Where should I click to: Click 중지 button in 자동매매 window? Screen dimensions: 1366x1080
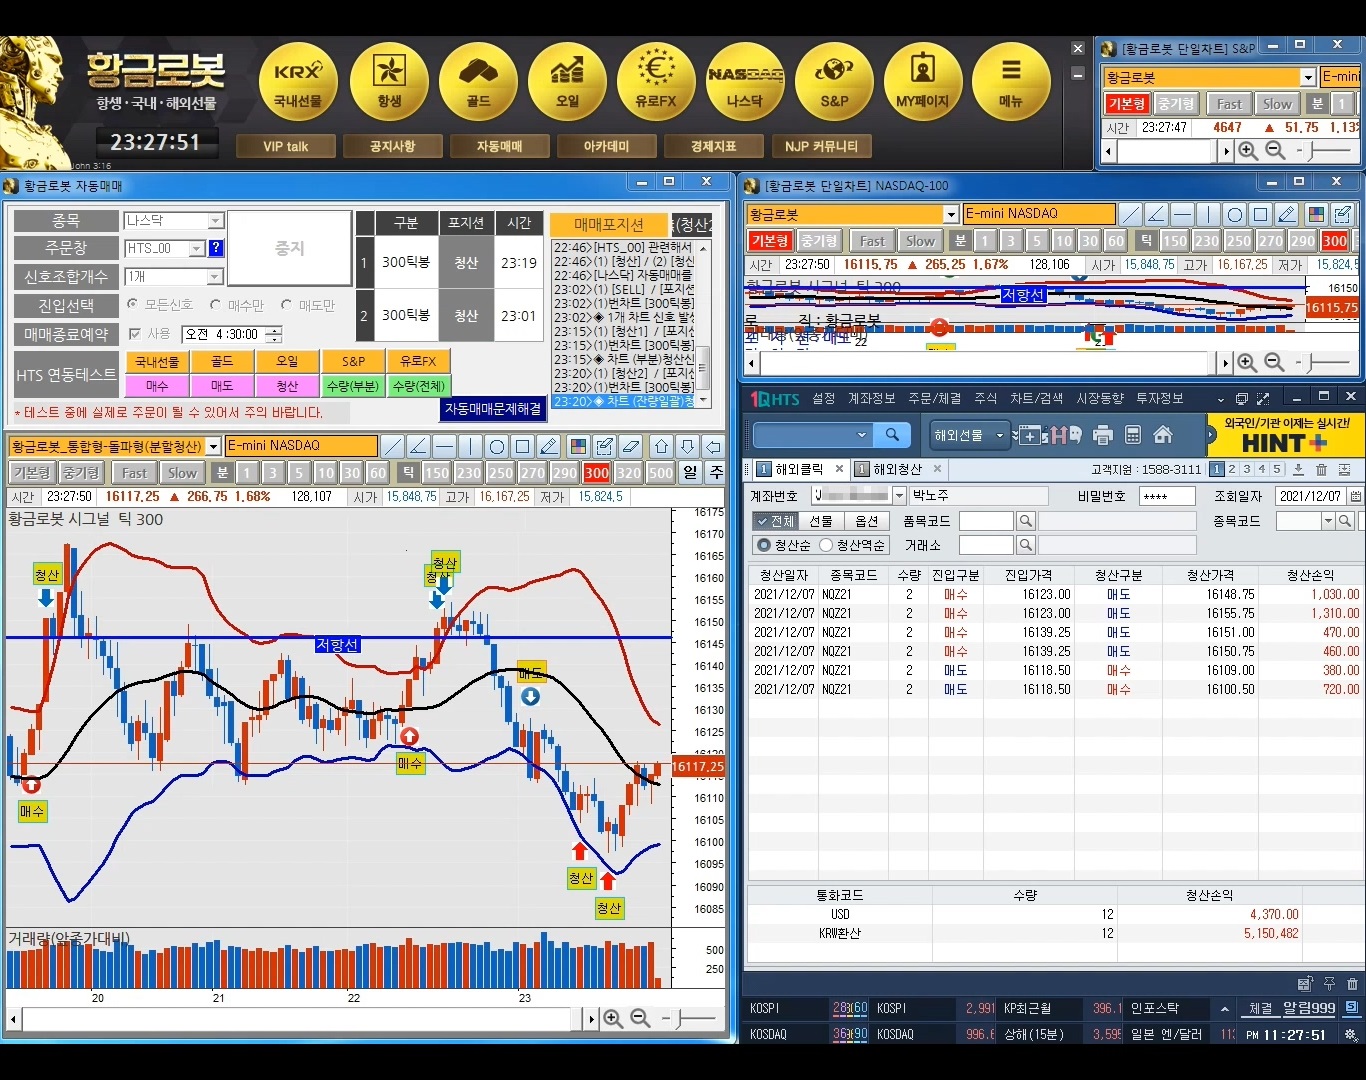point(290,249)
